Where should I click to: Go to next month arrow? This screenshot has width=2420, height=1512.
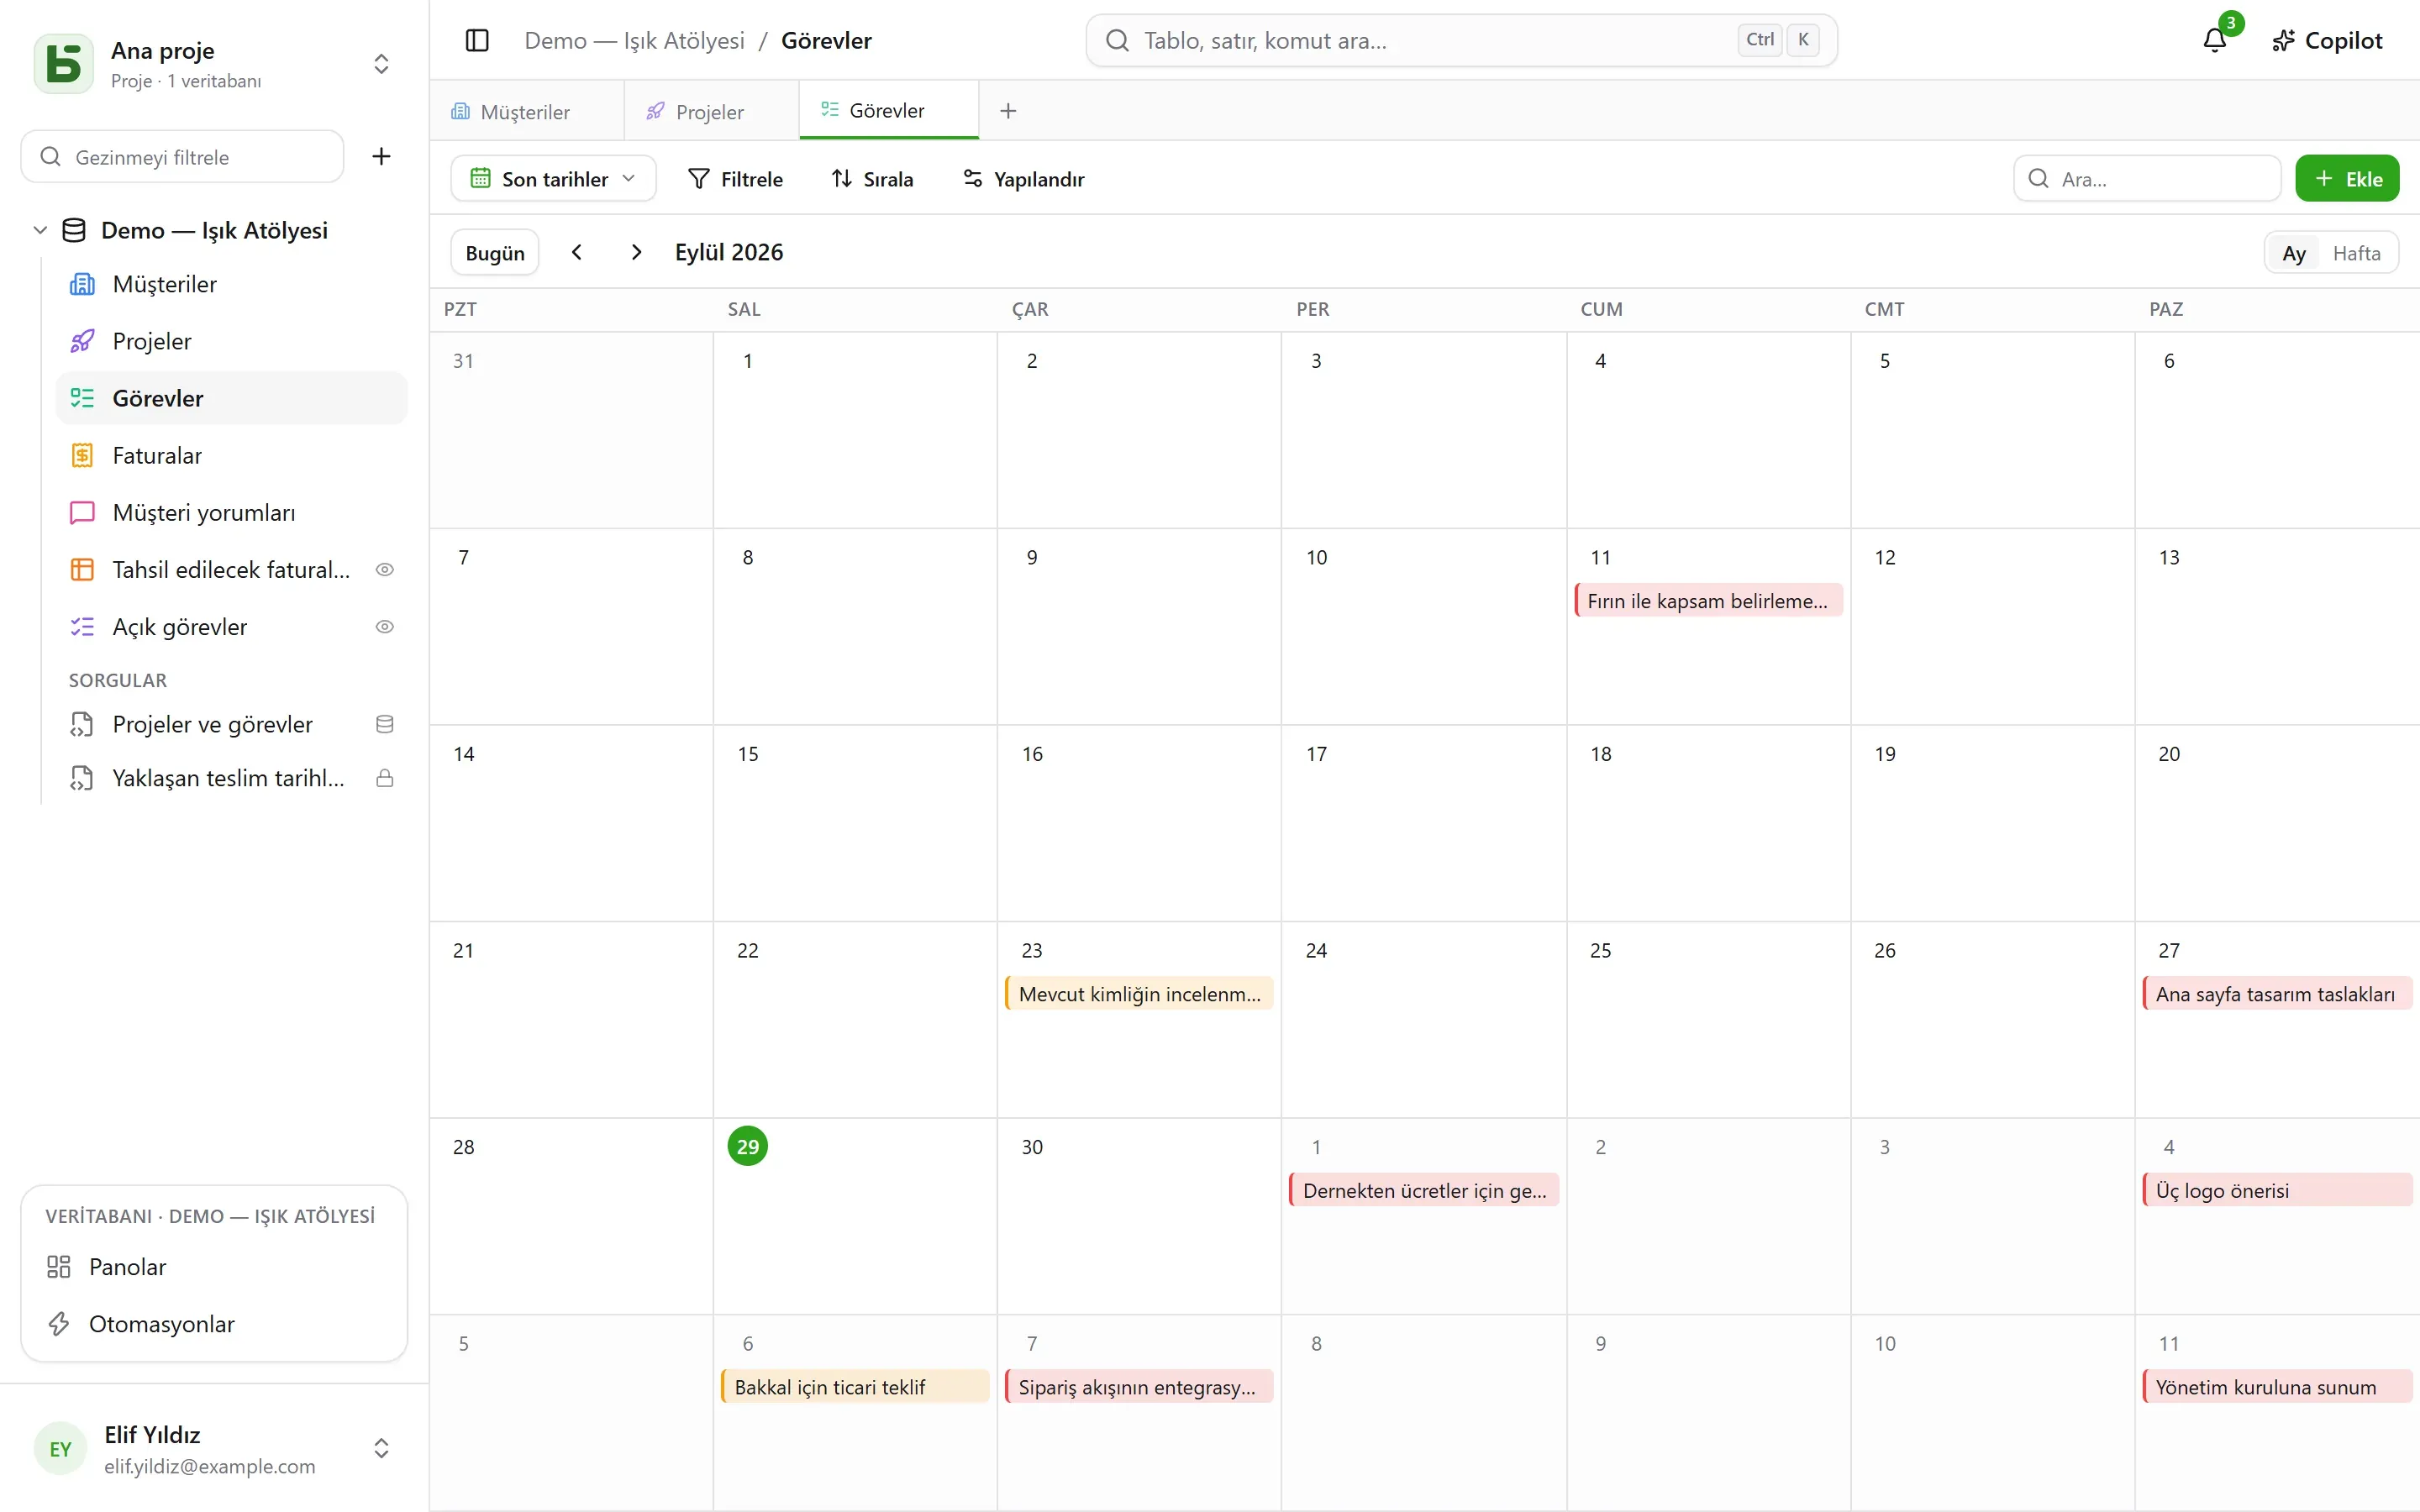636,252
